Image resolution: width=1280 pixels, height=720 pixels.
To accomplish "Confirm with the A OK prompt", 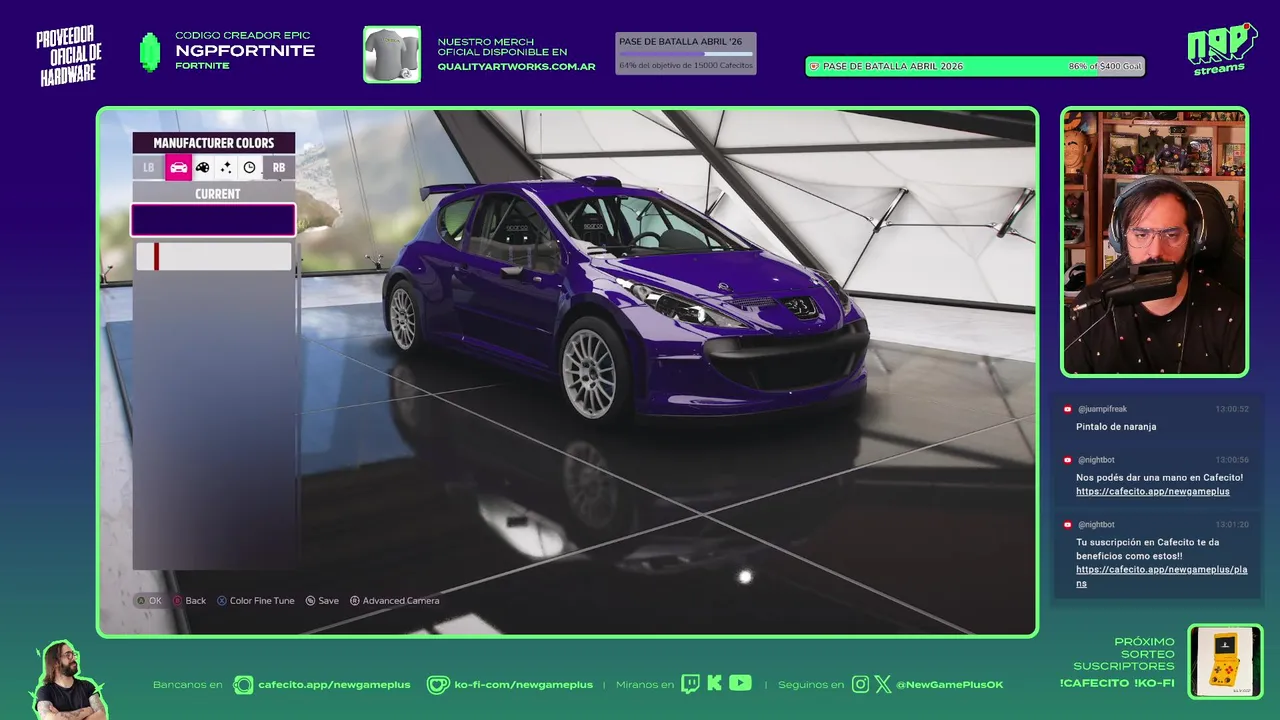I will (x=148, y=601).
